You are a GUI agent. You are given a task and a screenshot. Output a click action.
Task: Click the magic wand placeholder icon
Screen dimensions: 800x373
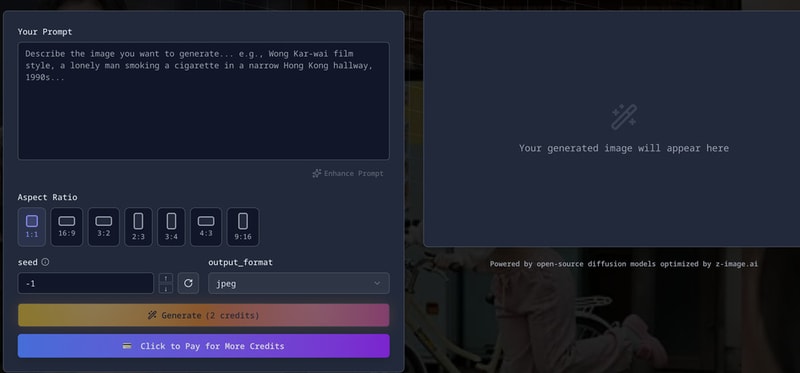click(624, 117)
